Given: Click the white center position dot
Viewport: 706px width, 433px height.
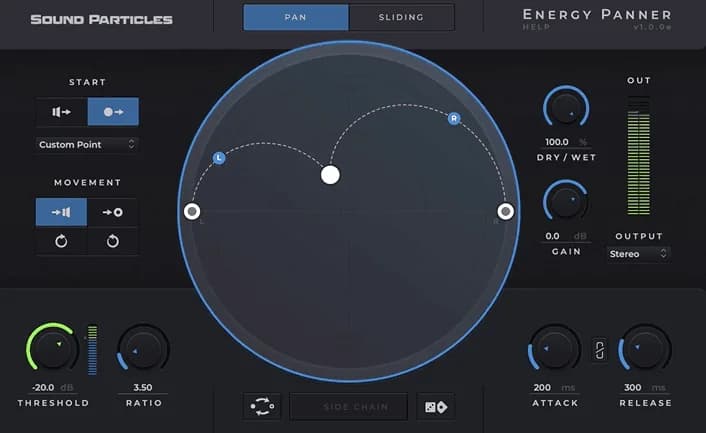Looking at the screenshot, I should pos(330,175).
